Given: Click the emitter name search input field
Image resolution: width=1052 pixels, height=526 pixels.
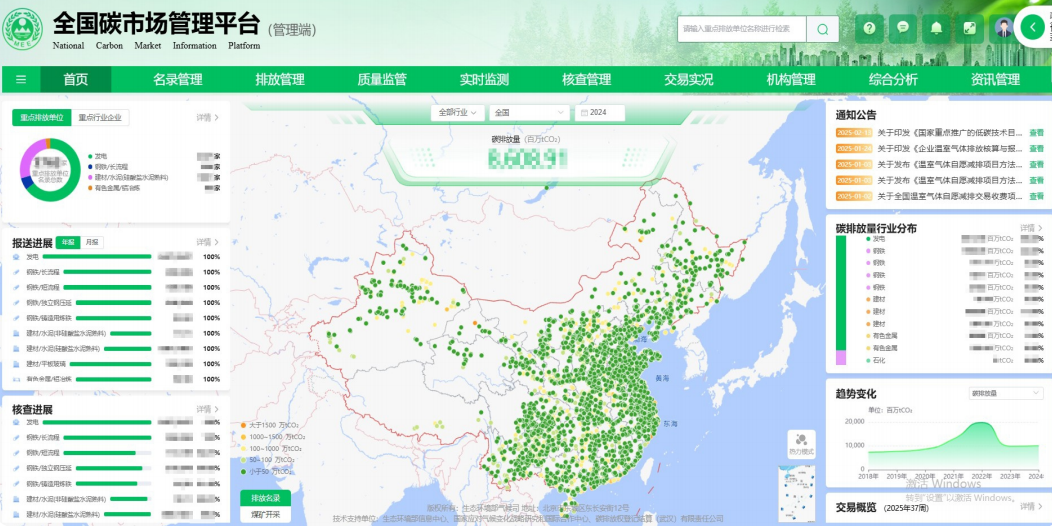Looking at the screenshot, I should (741, 29).
